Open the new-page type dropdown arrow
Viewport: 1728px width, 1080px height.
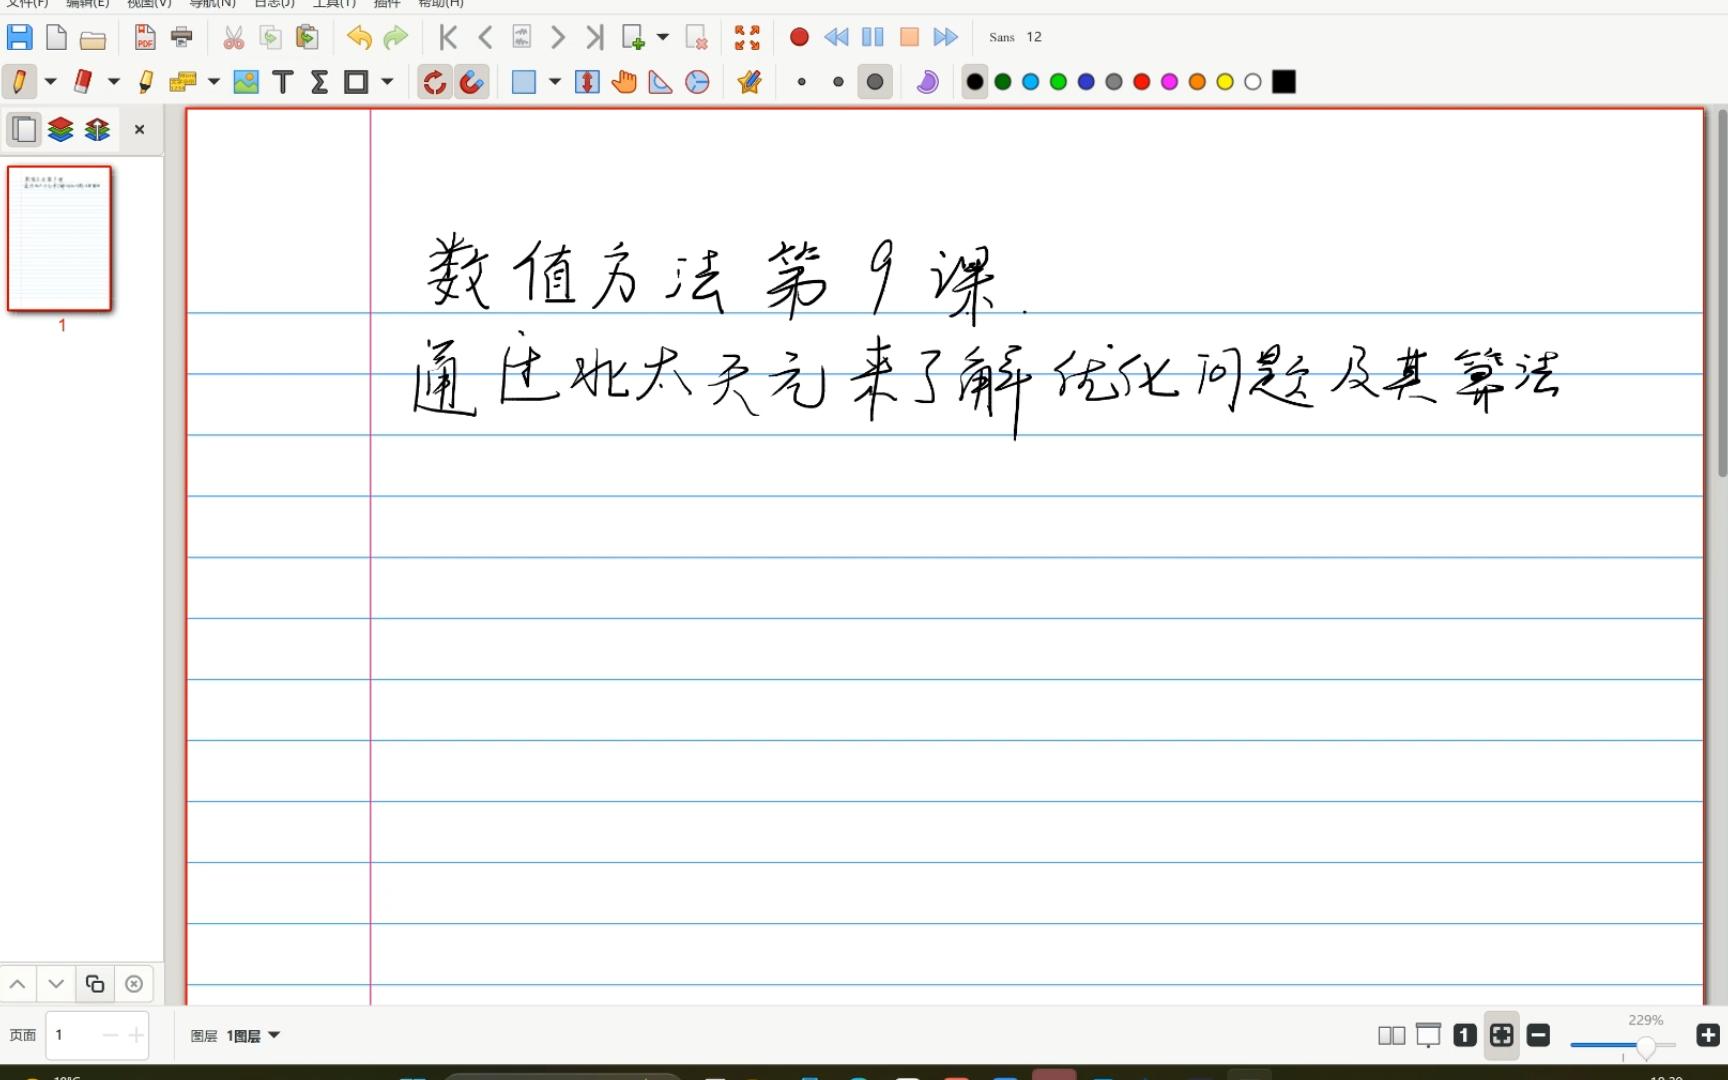[662, 38]
